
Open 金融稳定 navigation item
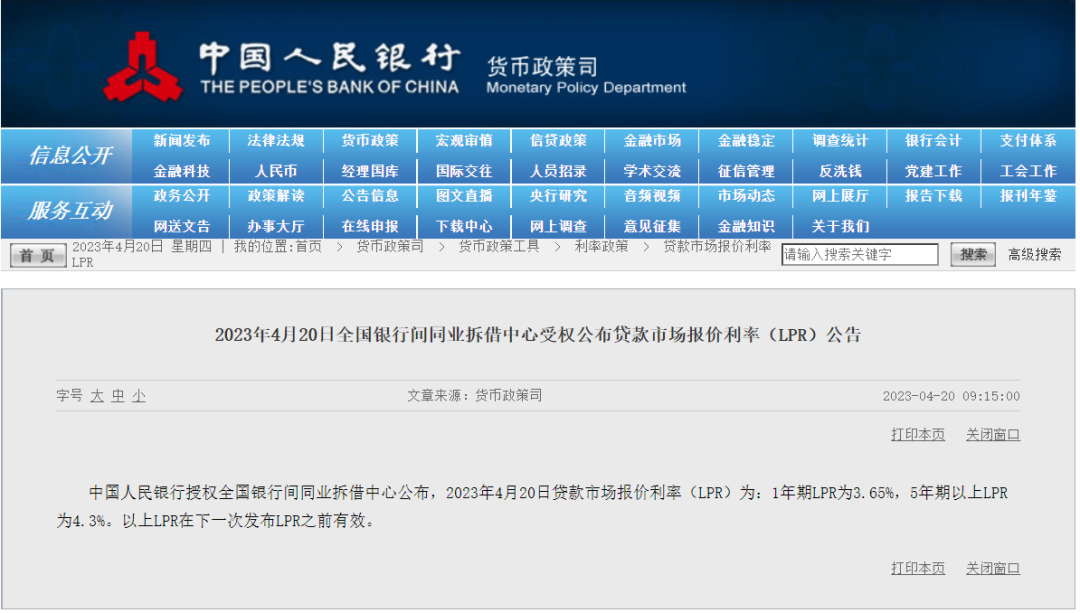click(747, 141)
